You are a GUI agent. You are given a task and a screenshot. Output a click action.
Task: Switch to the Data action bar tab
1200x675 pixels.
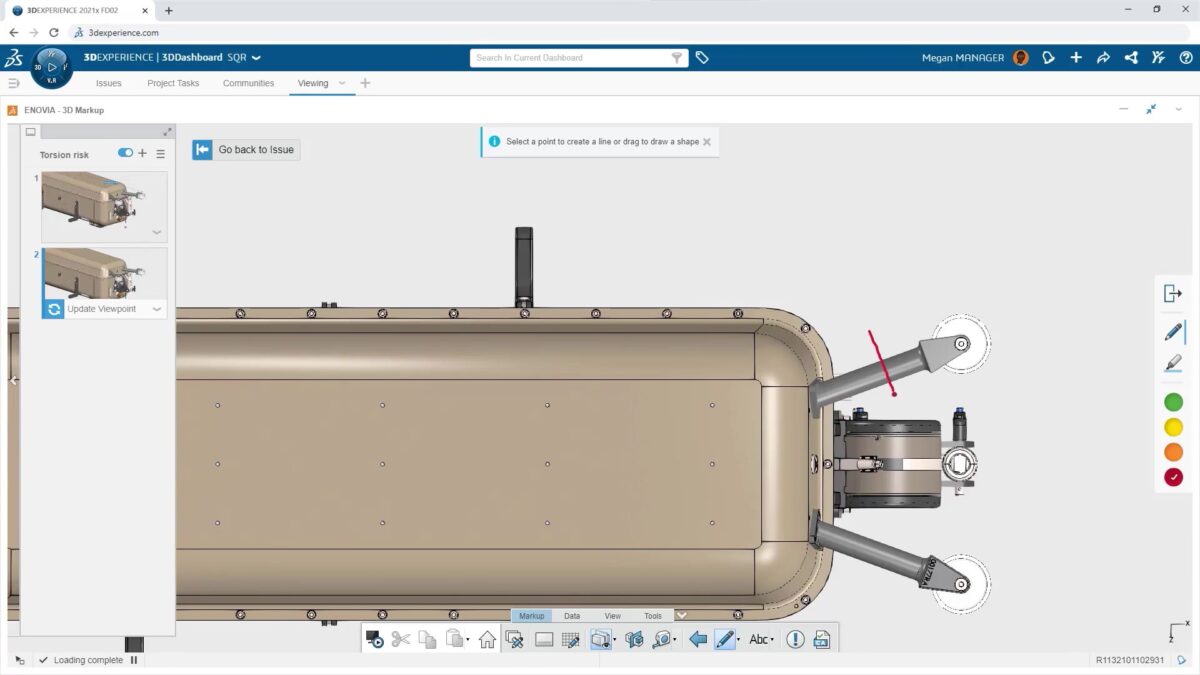572,616
